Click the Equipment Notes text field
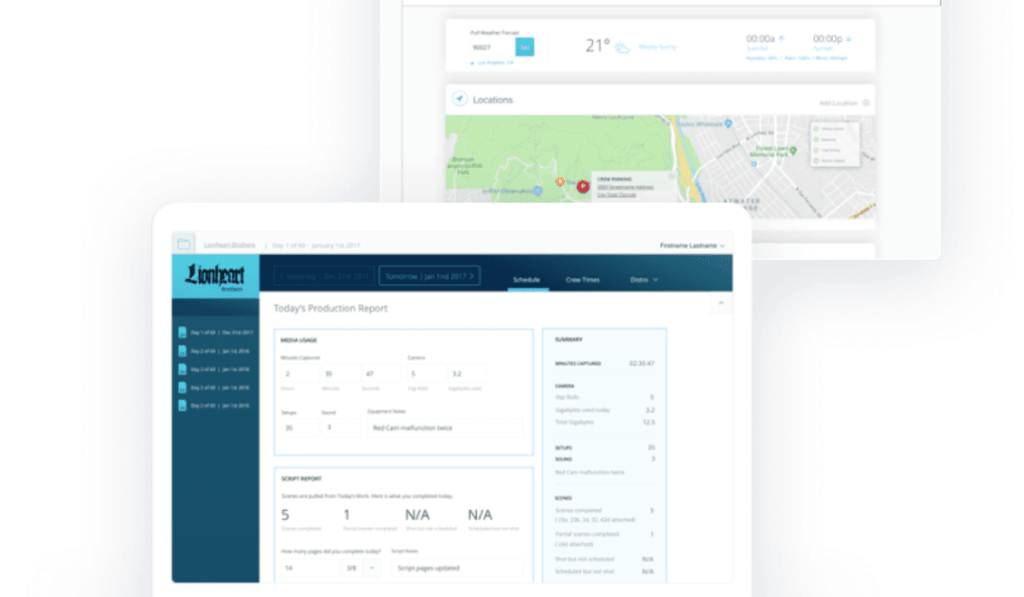1024x597 pixels. click(445, 428)
